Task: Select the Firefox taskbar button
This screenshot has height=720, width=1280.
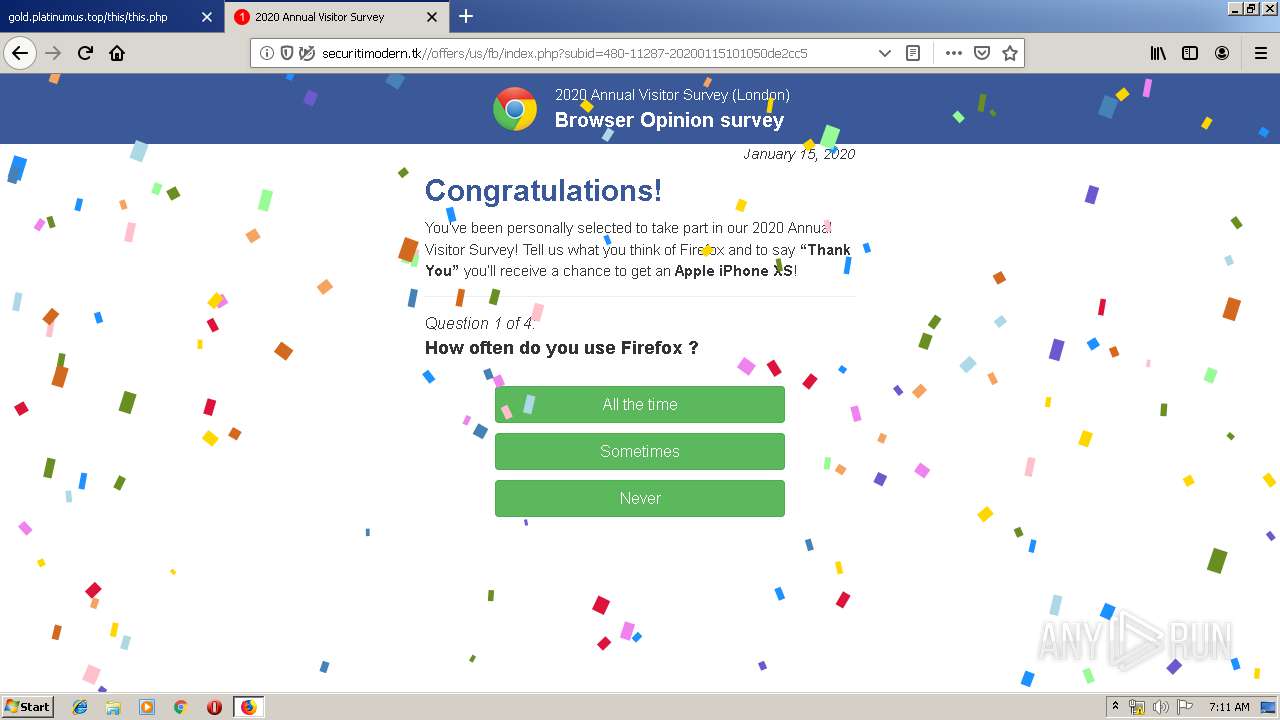Action: tap(248, 707)
